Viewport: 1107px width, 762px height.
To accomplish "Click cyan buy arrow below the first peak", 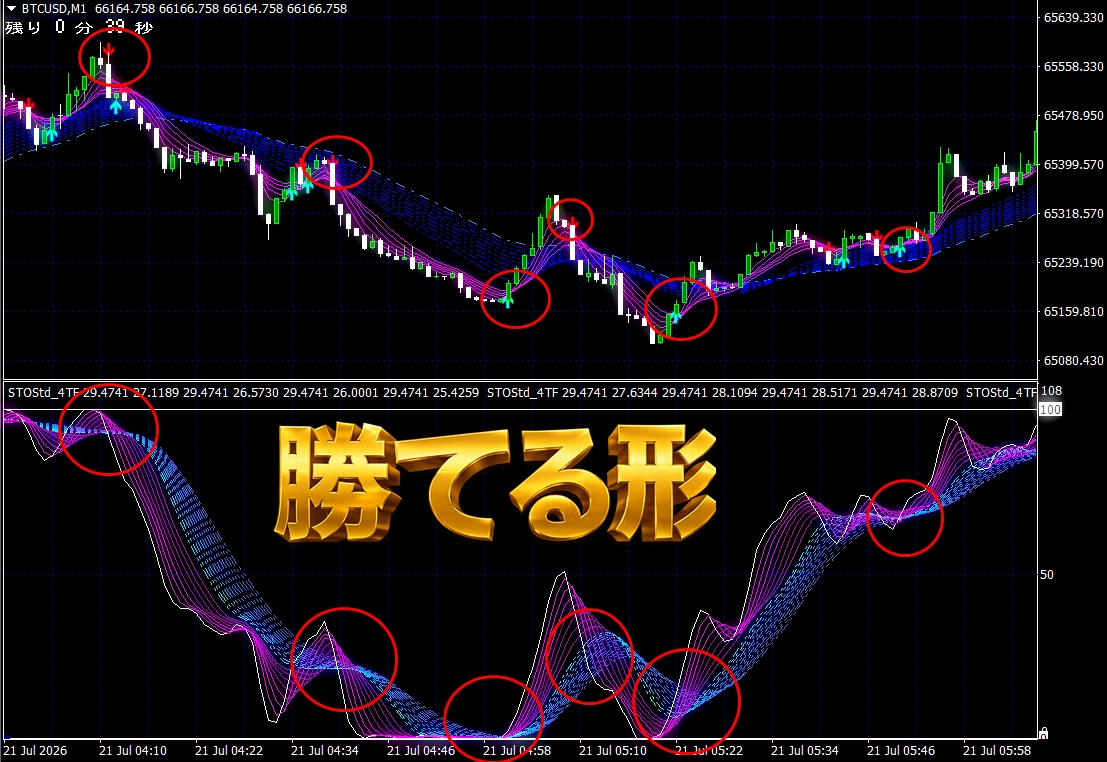I will tap(116, 107).
